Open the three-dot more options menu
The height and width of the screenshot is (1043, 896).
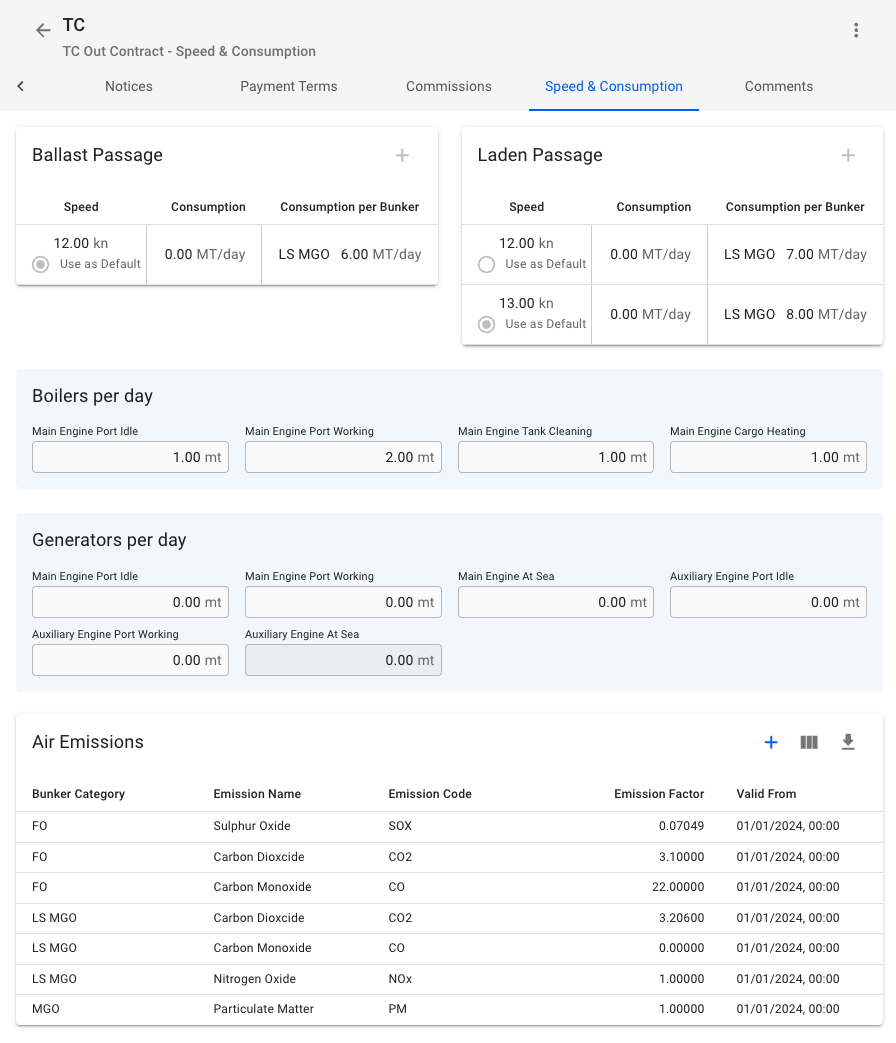tap(856, 31)
